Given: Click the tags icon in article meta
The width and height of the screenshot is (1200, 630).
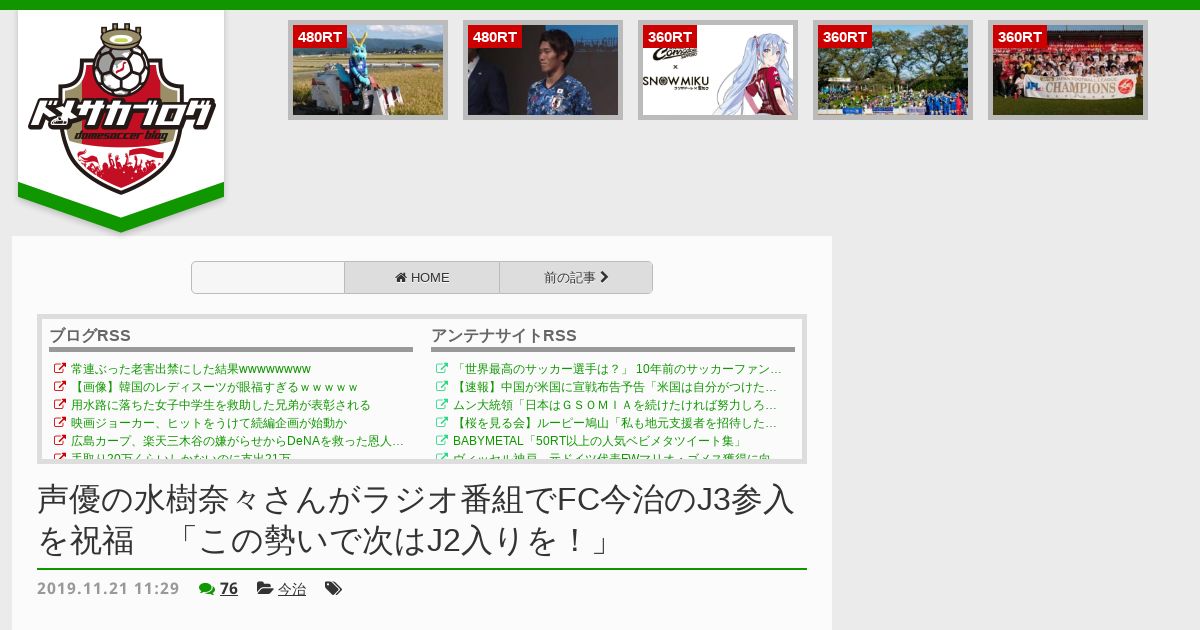Looking at the screenshot, I should coord(333,589).
